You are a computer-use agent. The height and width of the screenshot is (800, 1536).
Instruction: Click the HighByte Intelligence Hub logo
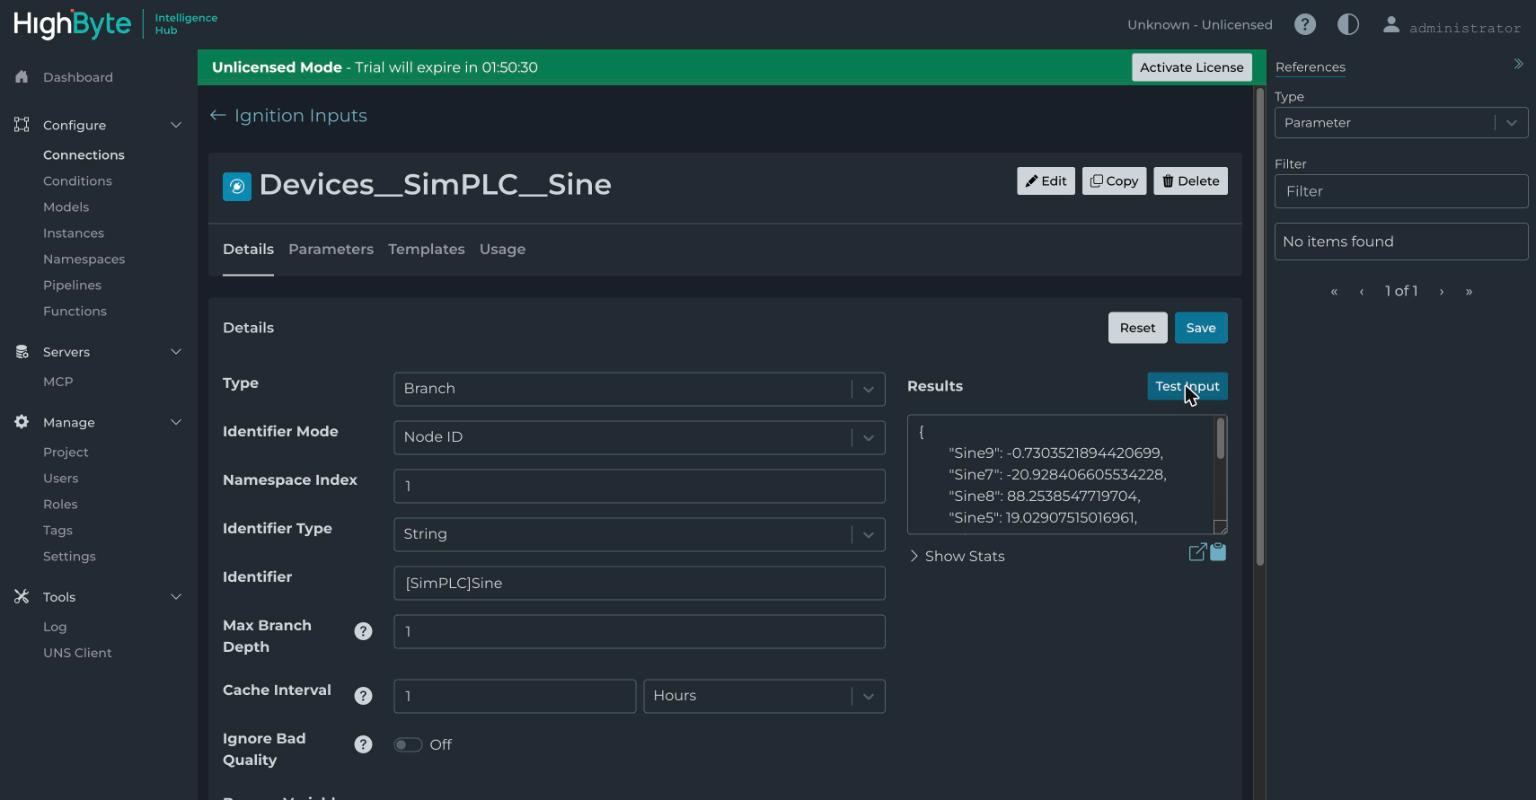click(115, 24)
